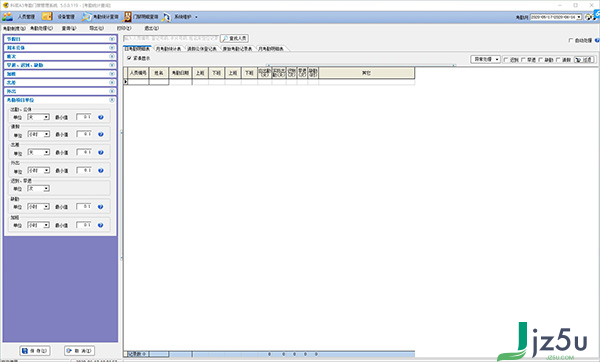The image size is (600, 362).
Task: Click the help icon beside 自动处理 checkbox
Action: tap(597, 40)
